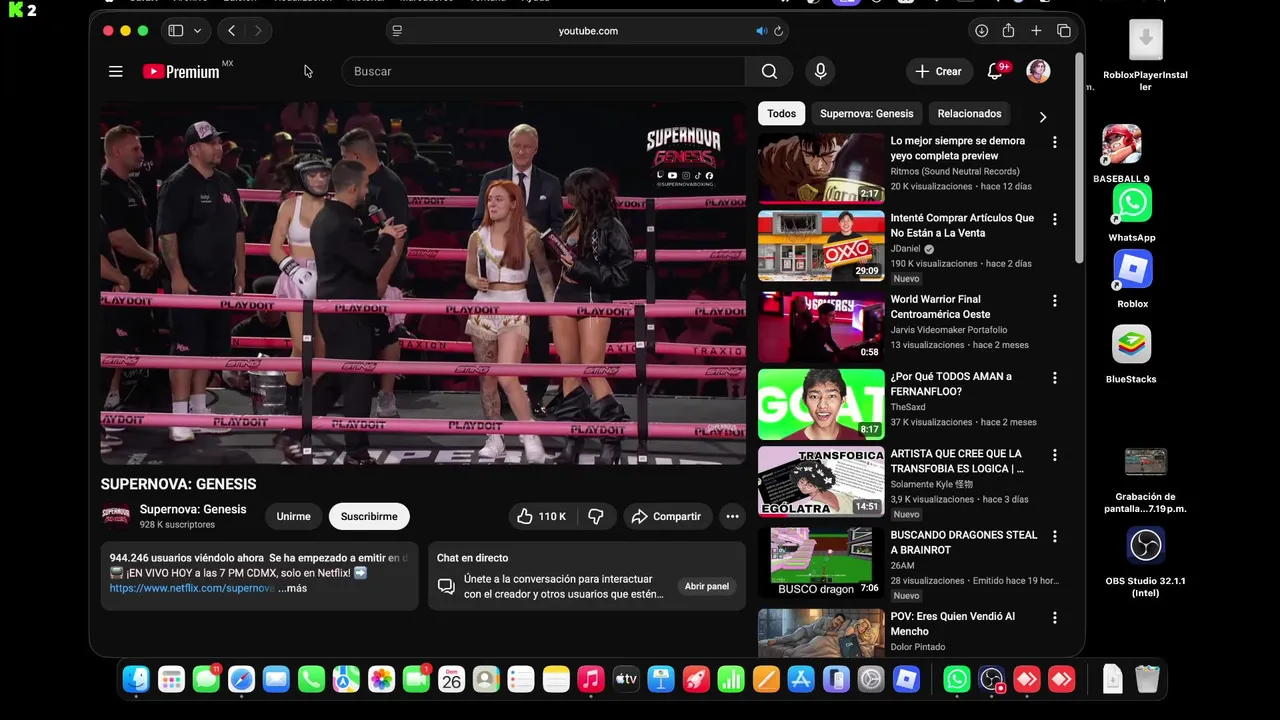The height and width of the screenshot is (720, 1280).
Task: Start voice search with microphone icon
Action: [x=820, y=71]
